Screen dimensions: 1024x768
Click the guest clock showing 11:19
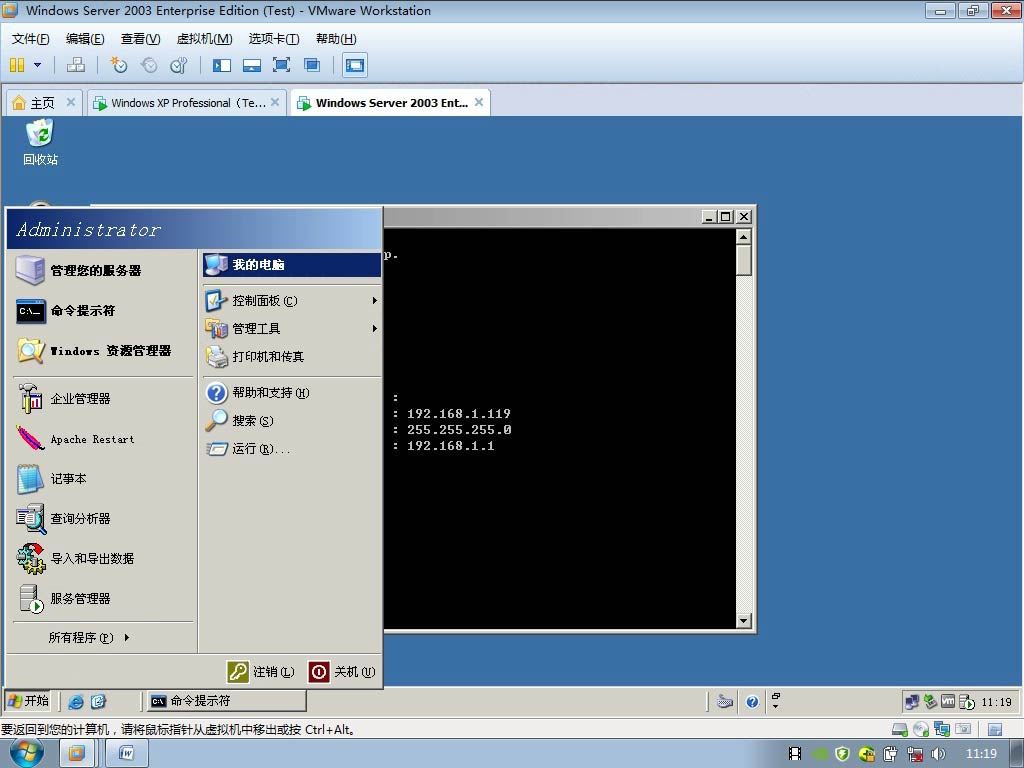997,702
